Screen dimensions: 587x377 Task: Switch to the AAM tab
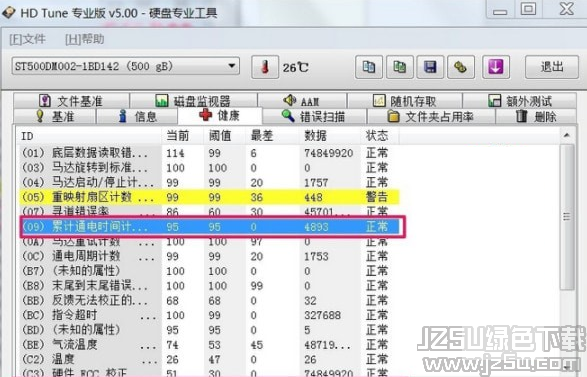pyautogui.click(x=302, y=101)
